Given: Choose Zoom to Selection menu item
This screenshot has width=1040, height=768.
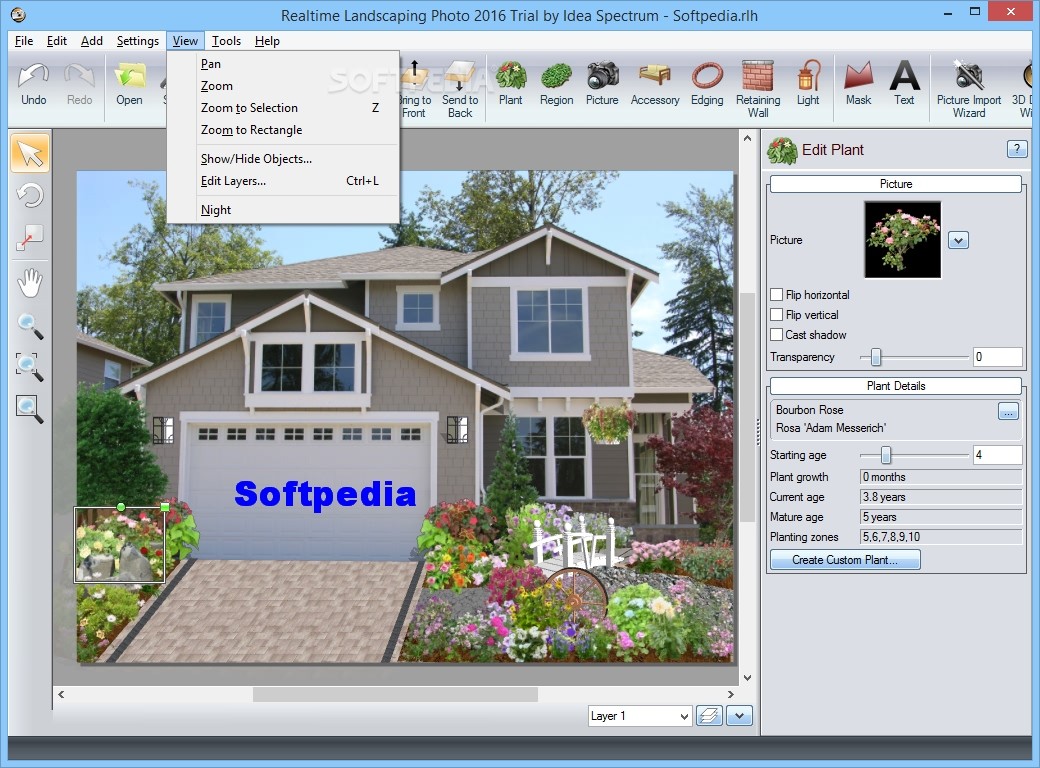Looking at the screenshot, I should 283,107.
